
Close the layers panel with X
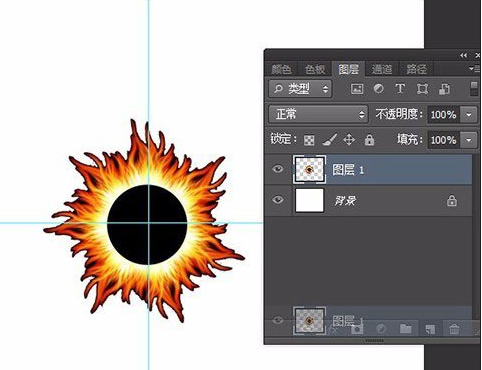pyautogui.click(x=477, y=55)
